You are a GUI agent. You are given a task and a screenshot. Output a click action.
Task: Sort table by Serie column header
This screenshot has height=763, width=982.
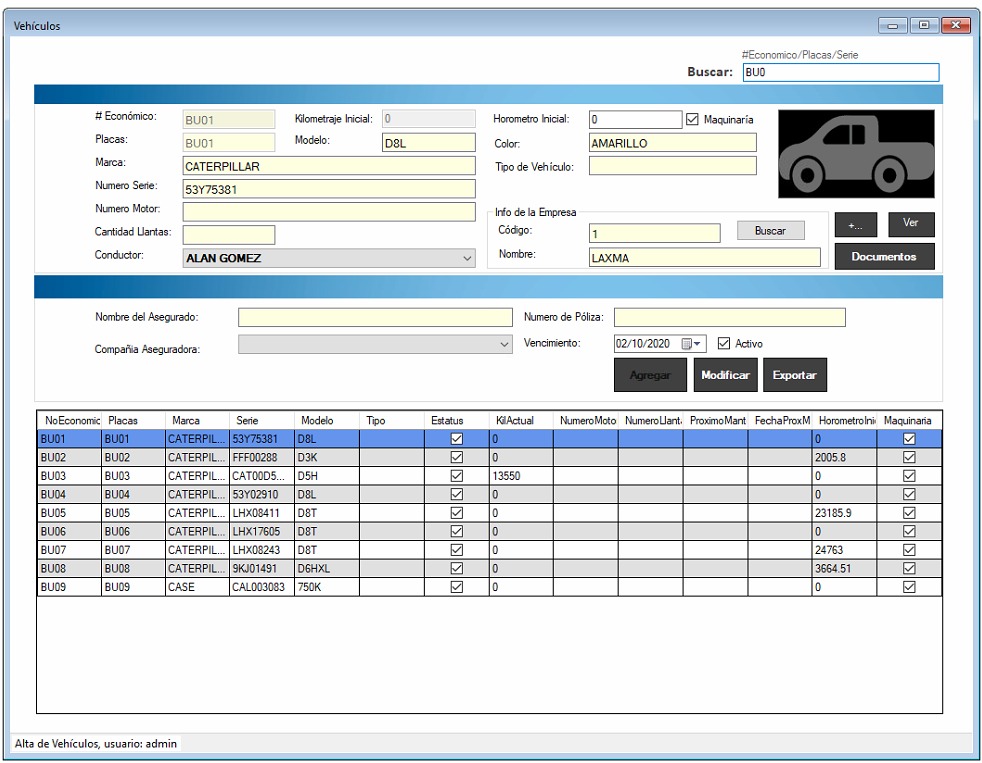click(x=262, y=420)
